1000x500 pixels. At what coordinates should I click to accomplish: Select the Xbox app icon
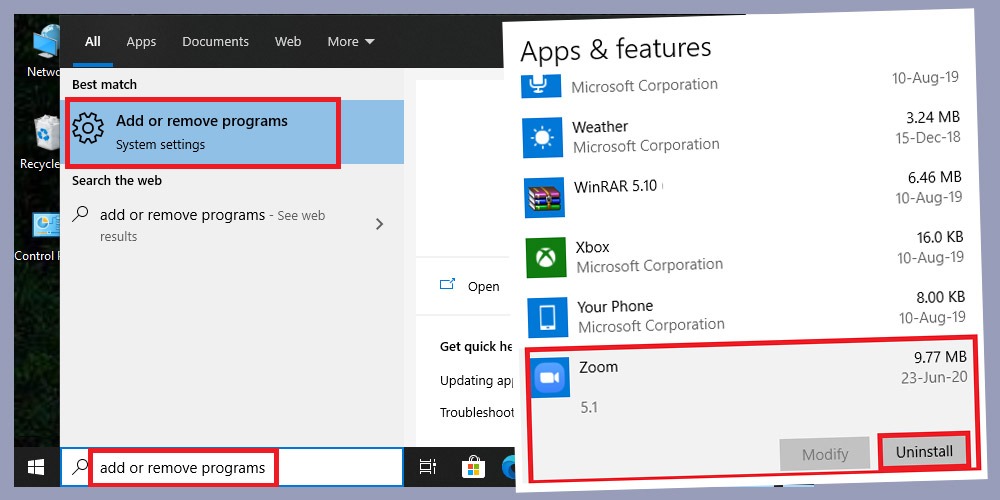click(x=546, y=257)
